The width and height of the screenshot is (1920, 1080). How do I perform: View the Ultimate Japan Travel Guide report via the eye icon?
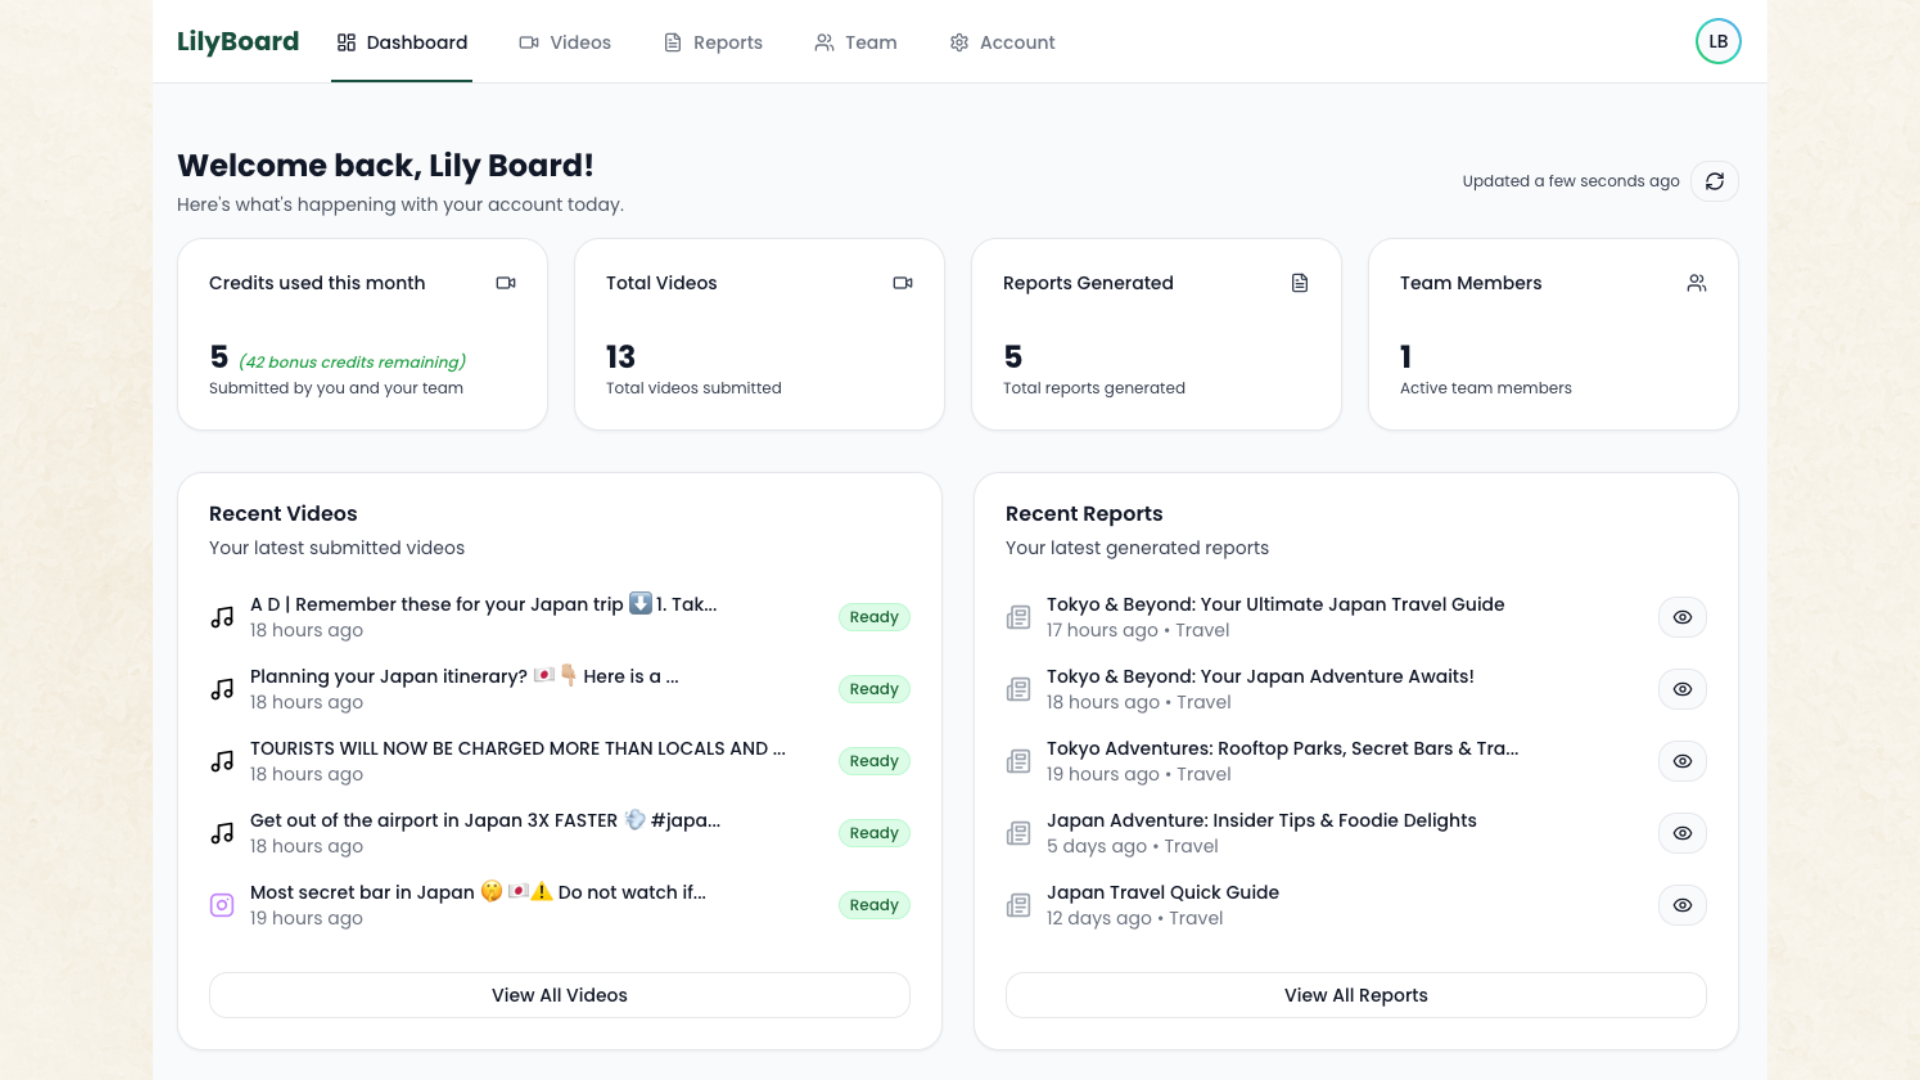click(1682, 617)
